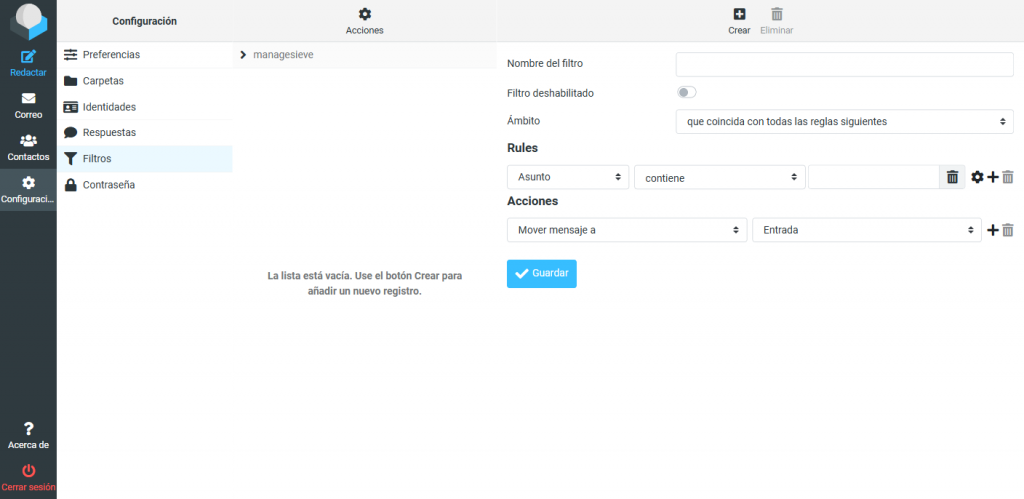Open Contactos from sidebar

point(28,141)
